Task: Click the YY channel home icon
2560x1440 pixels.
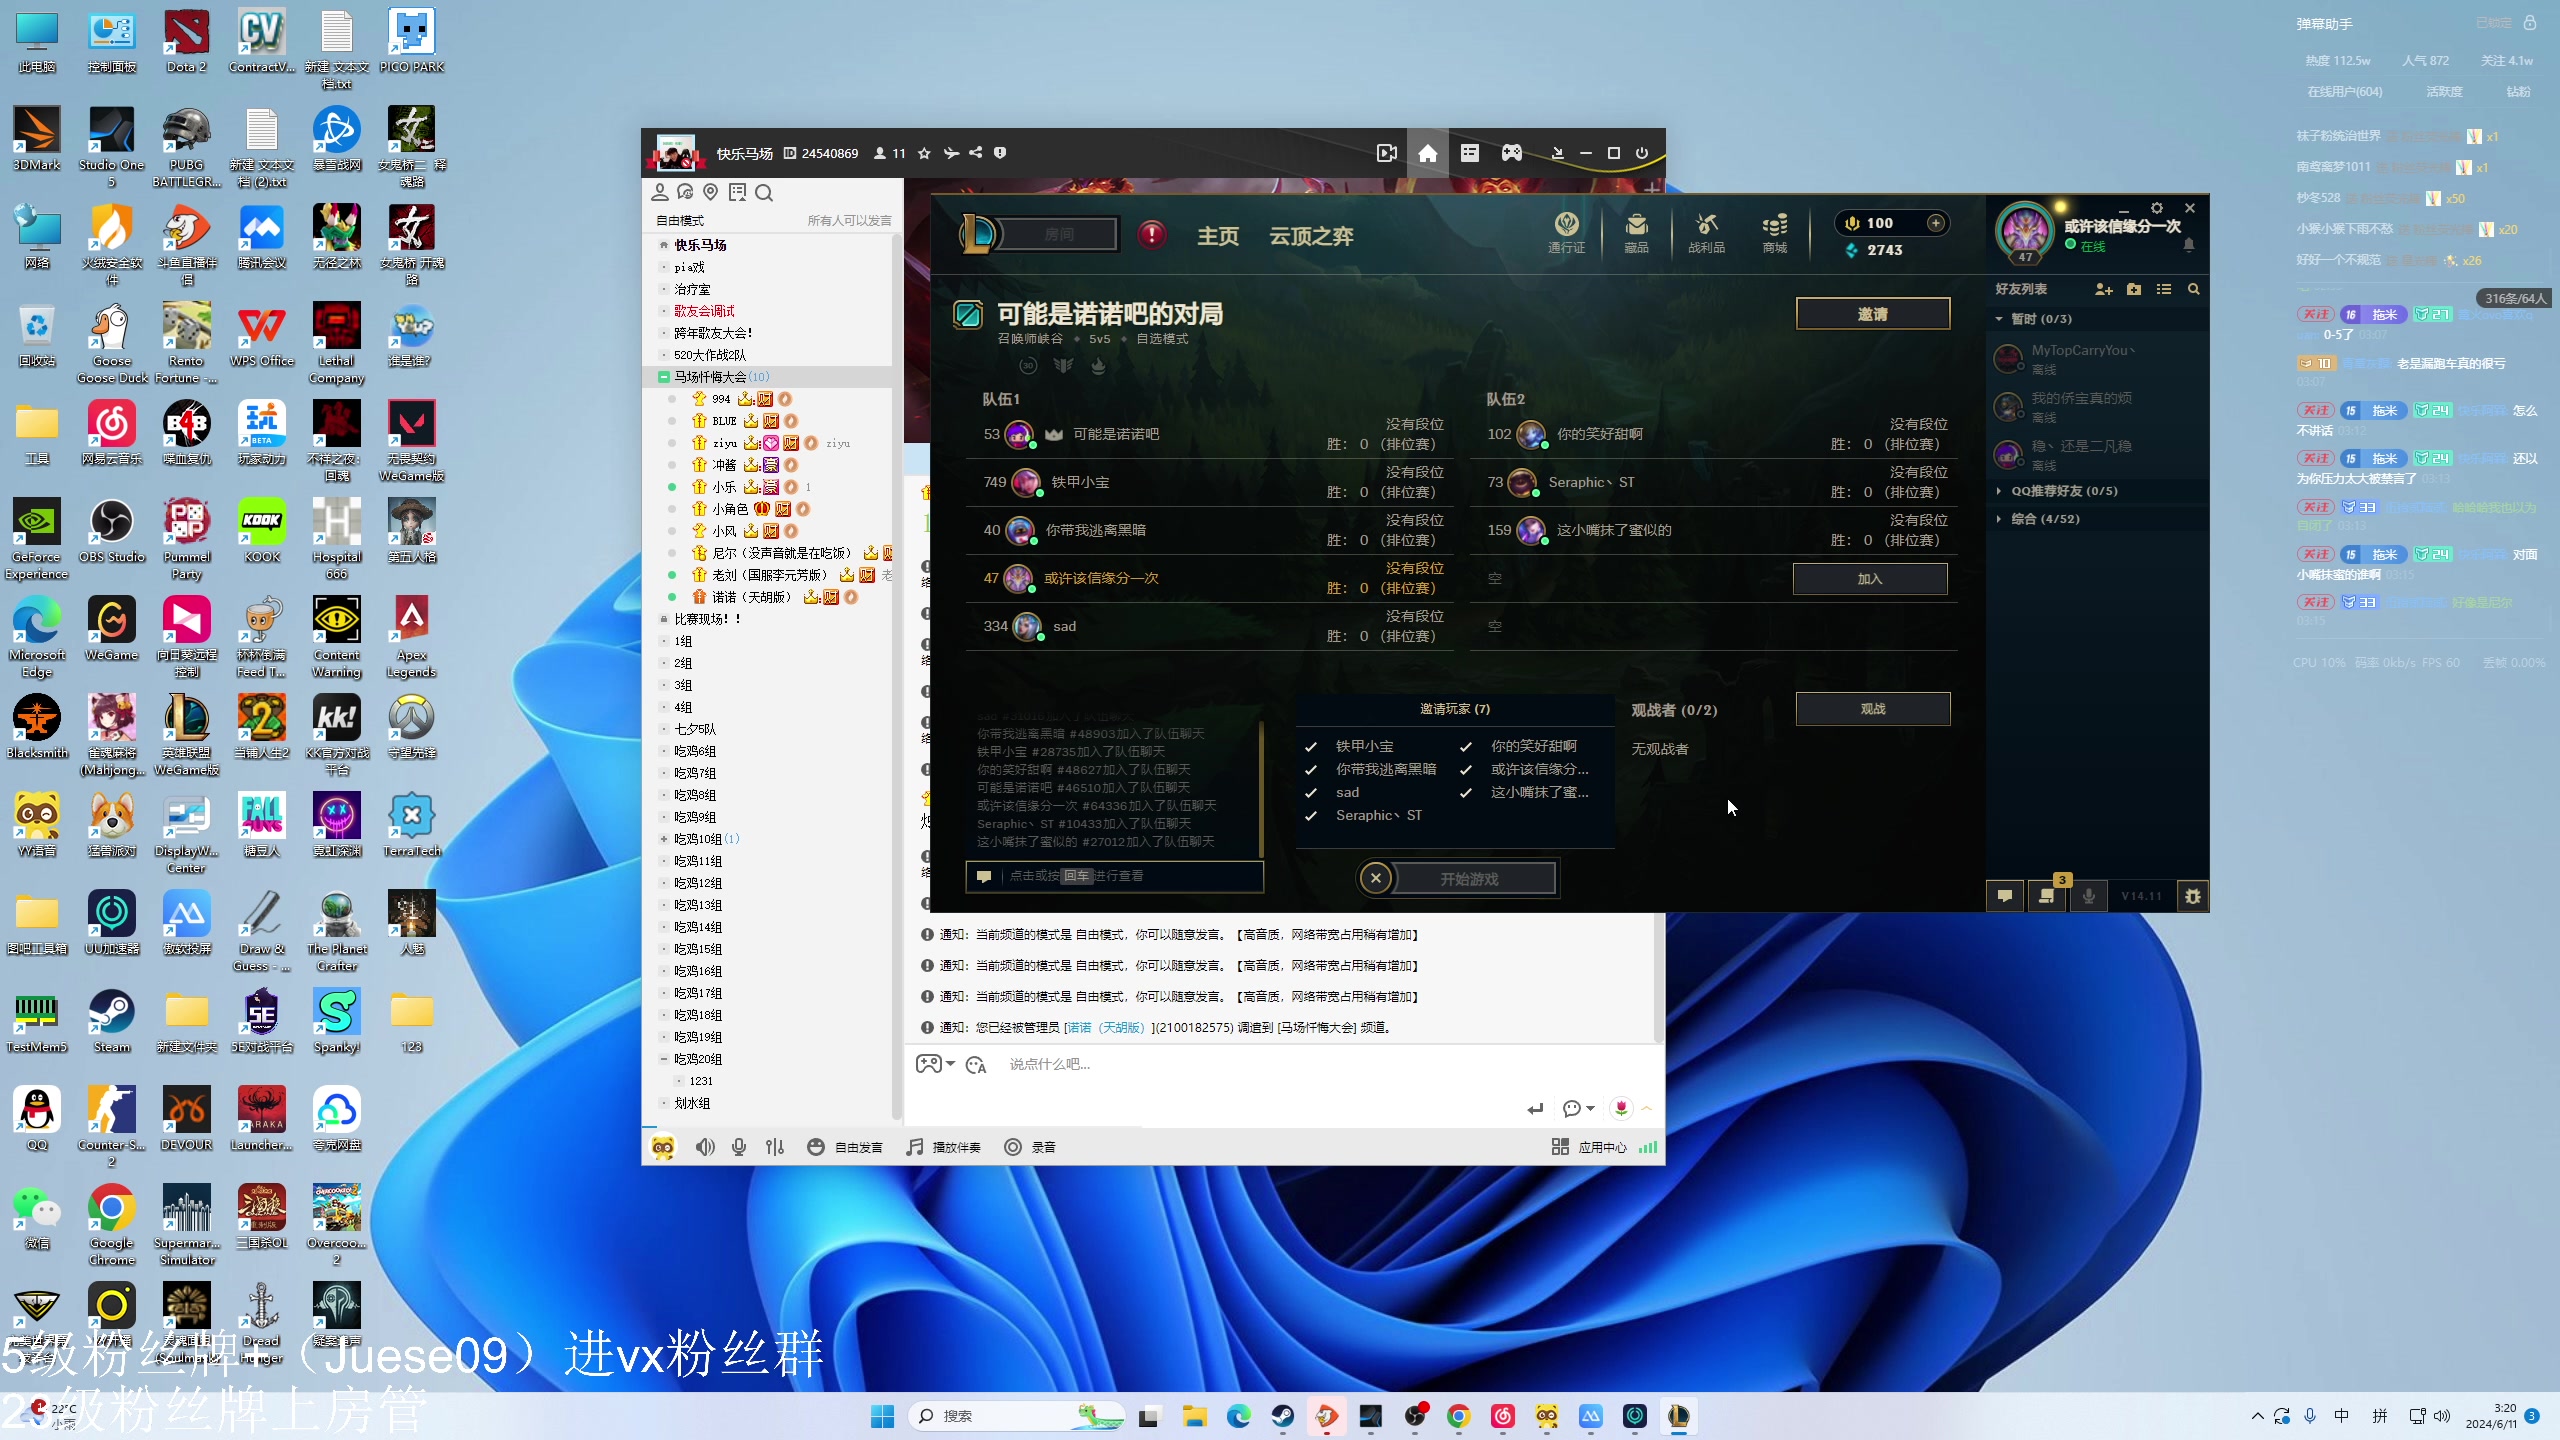Action: click(1427, 153)
